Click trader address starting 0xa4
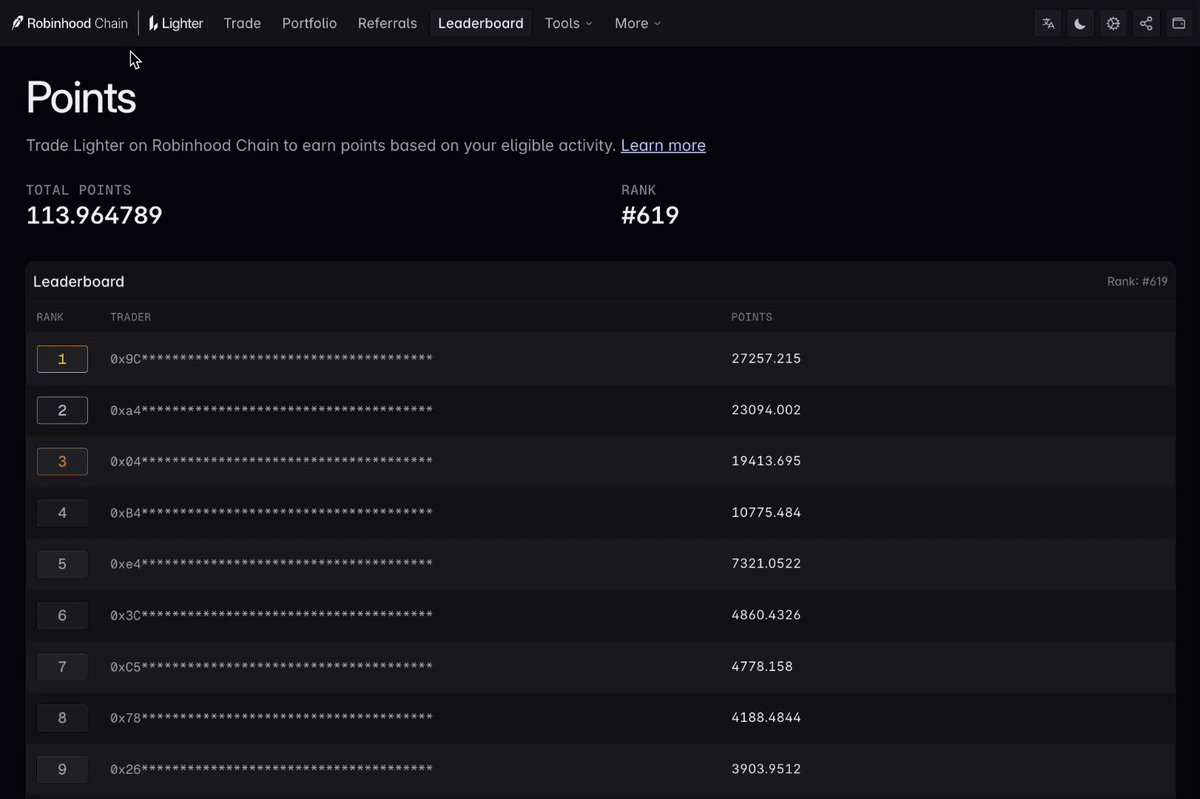Viewport: 1200px width, 799px height. pyautogui.click(x=271, y=410)
